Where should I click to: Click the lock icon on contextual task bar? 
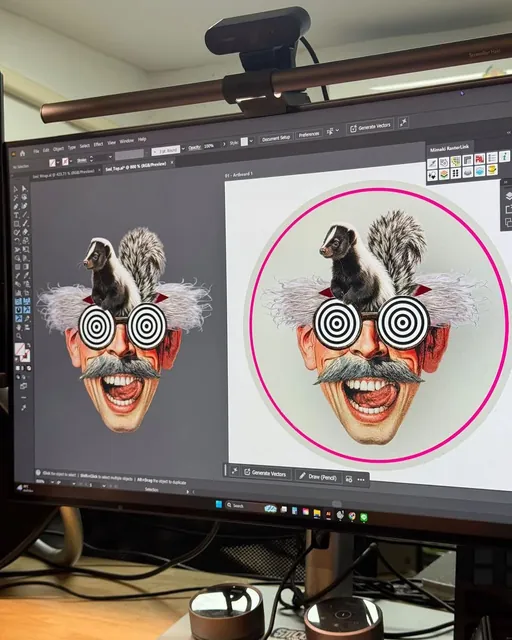pos(349,479)
